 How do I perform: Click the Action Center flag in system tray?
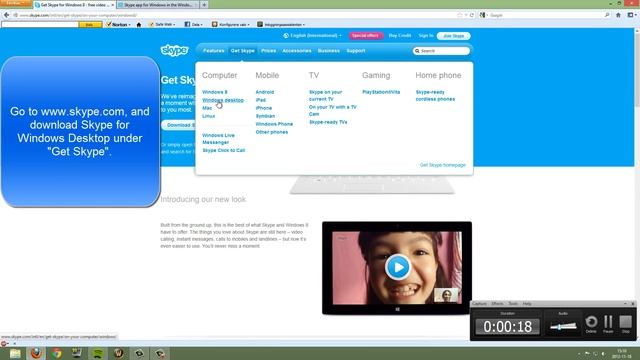point(587,353)
